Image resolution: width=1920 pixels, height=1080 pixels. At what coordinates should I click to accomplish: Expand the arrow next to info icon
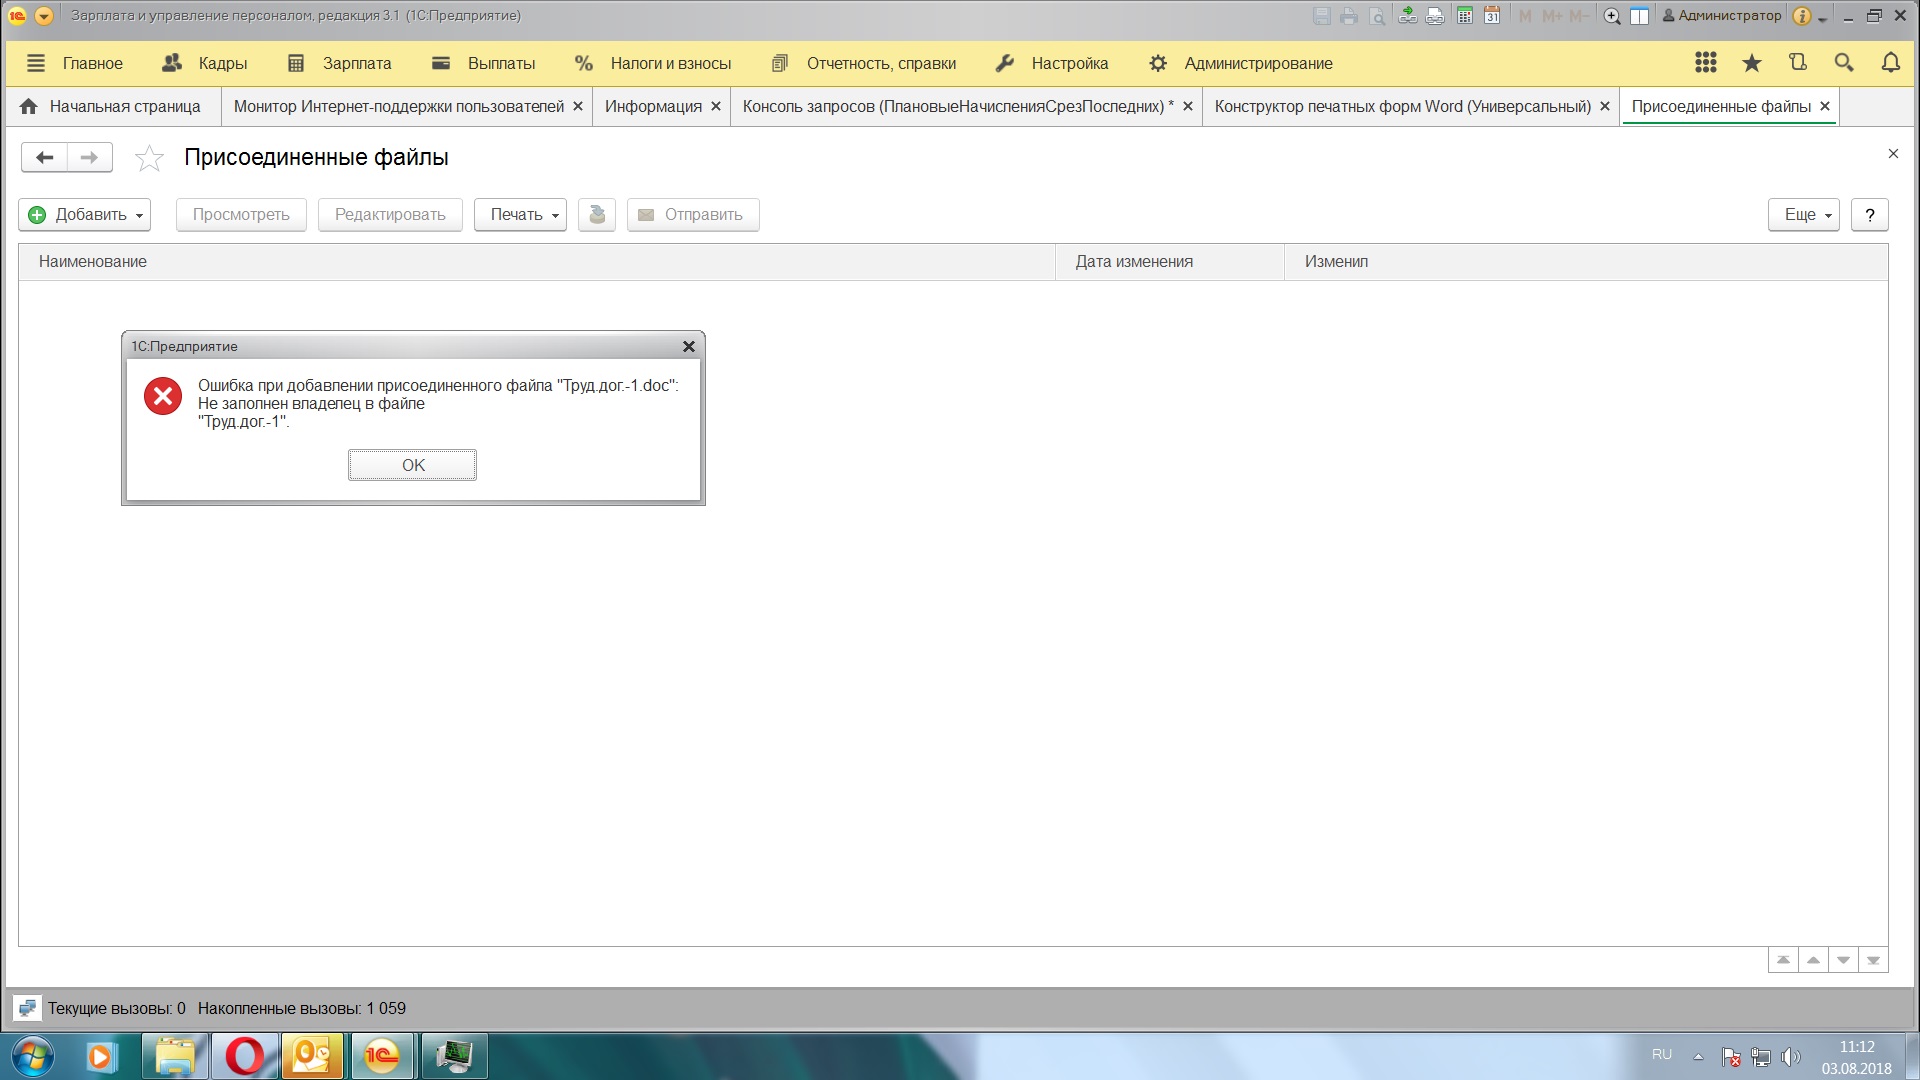click(1822, 18)
